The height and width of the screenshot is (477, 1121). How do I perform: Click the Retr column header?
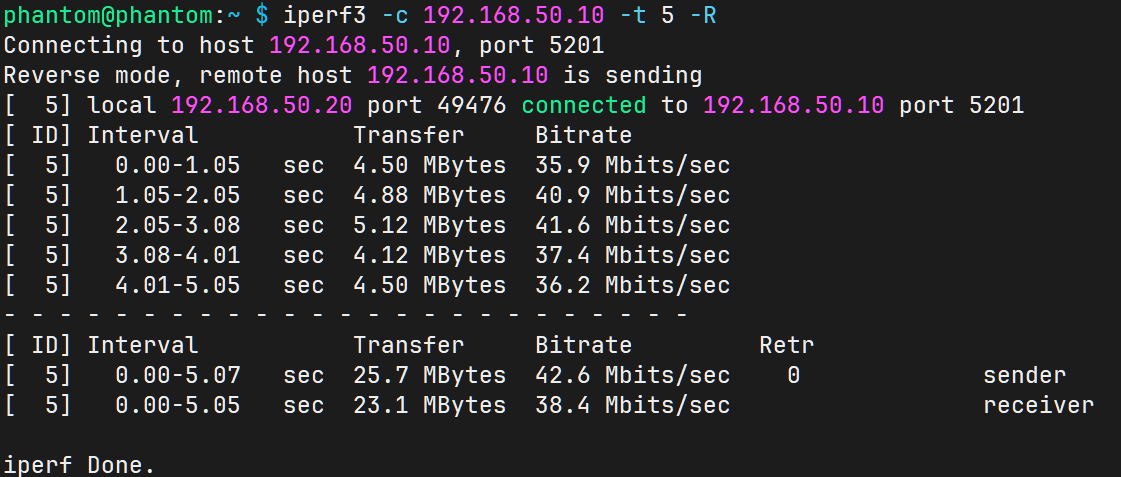[786, 345]
